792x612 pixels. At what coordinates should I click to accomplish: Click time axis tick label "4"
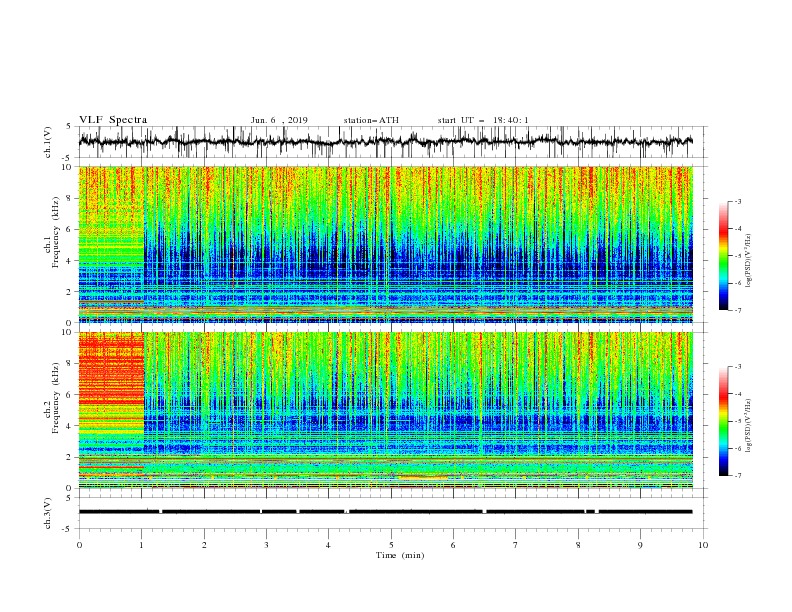[328, 545]
